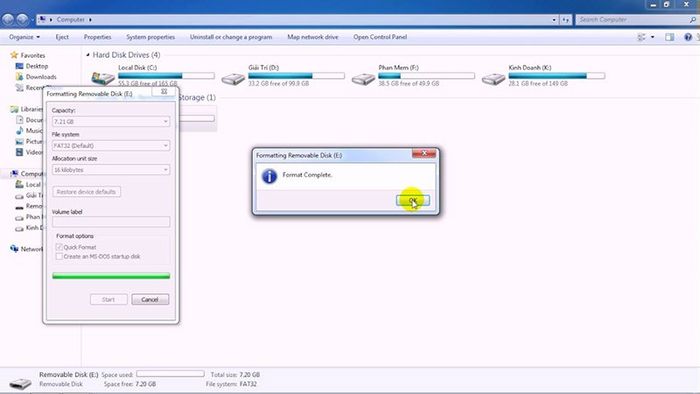Collapse the Hard Disk Drives group
This screenshot has width=700, height=394.
[x=88, y=55]
